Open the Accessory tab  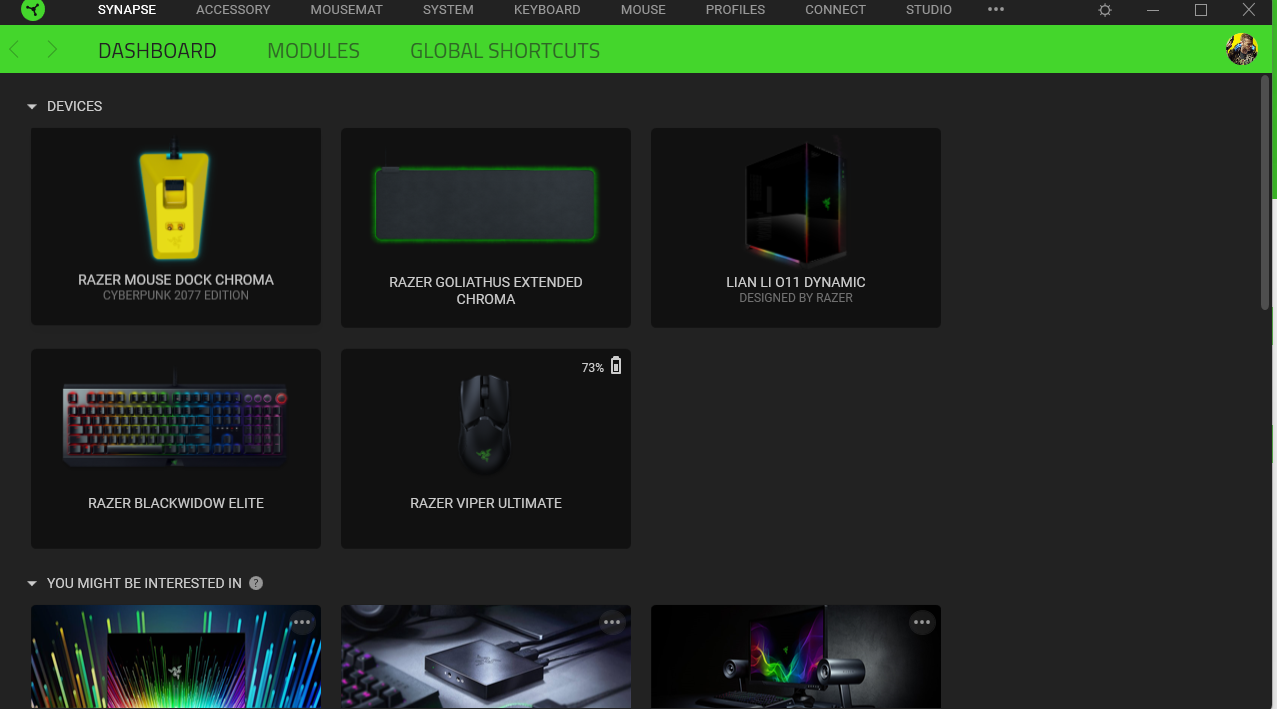tap(233, 10)
